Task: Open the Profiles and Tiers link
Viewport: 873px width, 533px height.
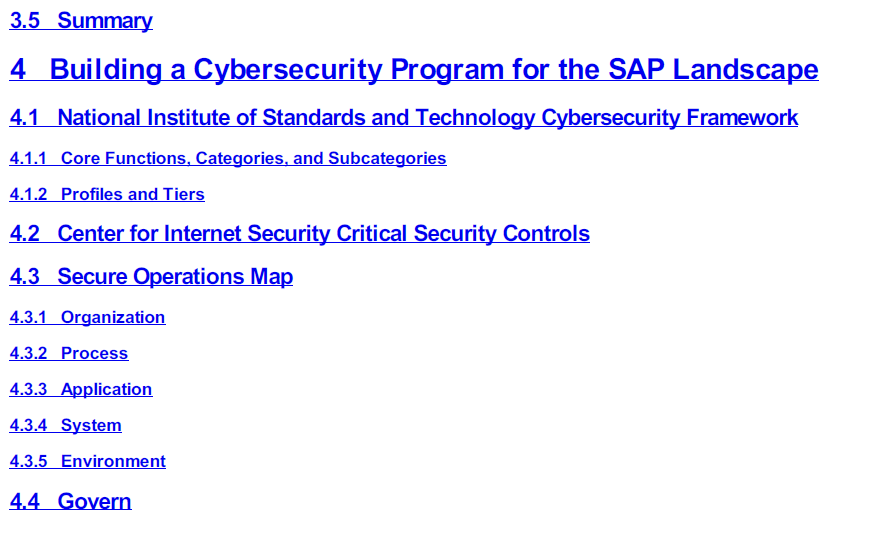Action: pyautogui.click(x=132, y=195)
